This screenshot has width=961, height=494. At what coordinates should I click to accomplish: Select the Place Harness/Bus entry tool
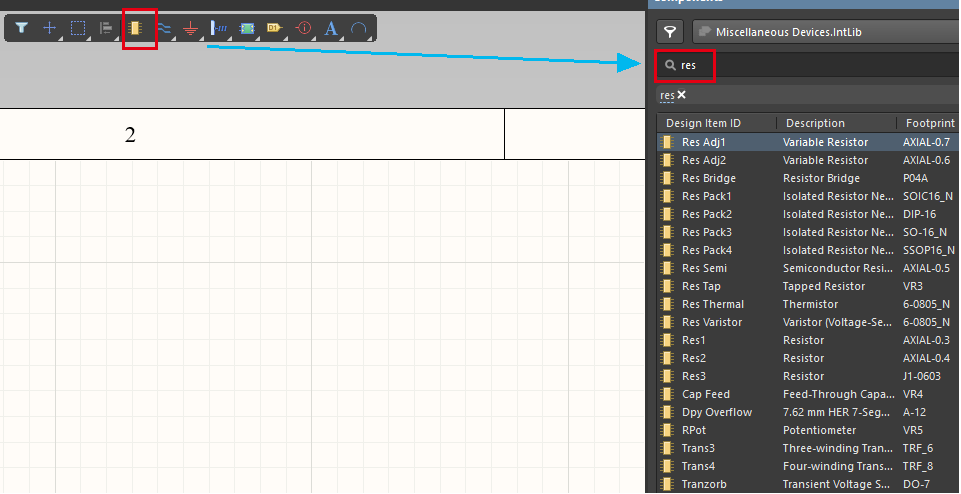[219, 28]
